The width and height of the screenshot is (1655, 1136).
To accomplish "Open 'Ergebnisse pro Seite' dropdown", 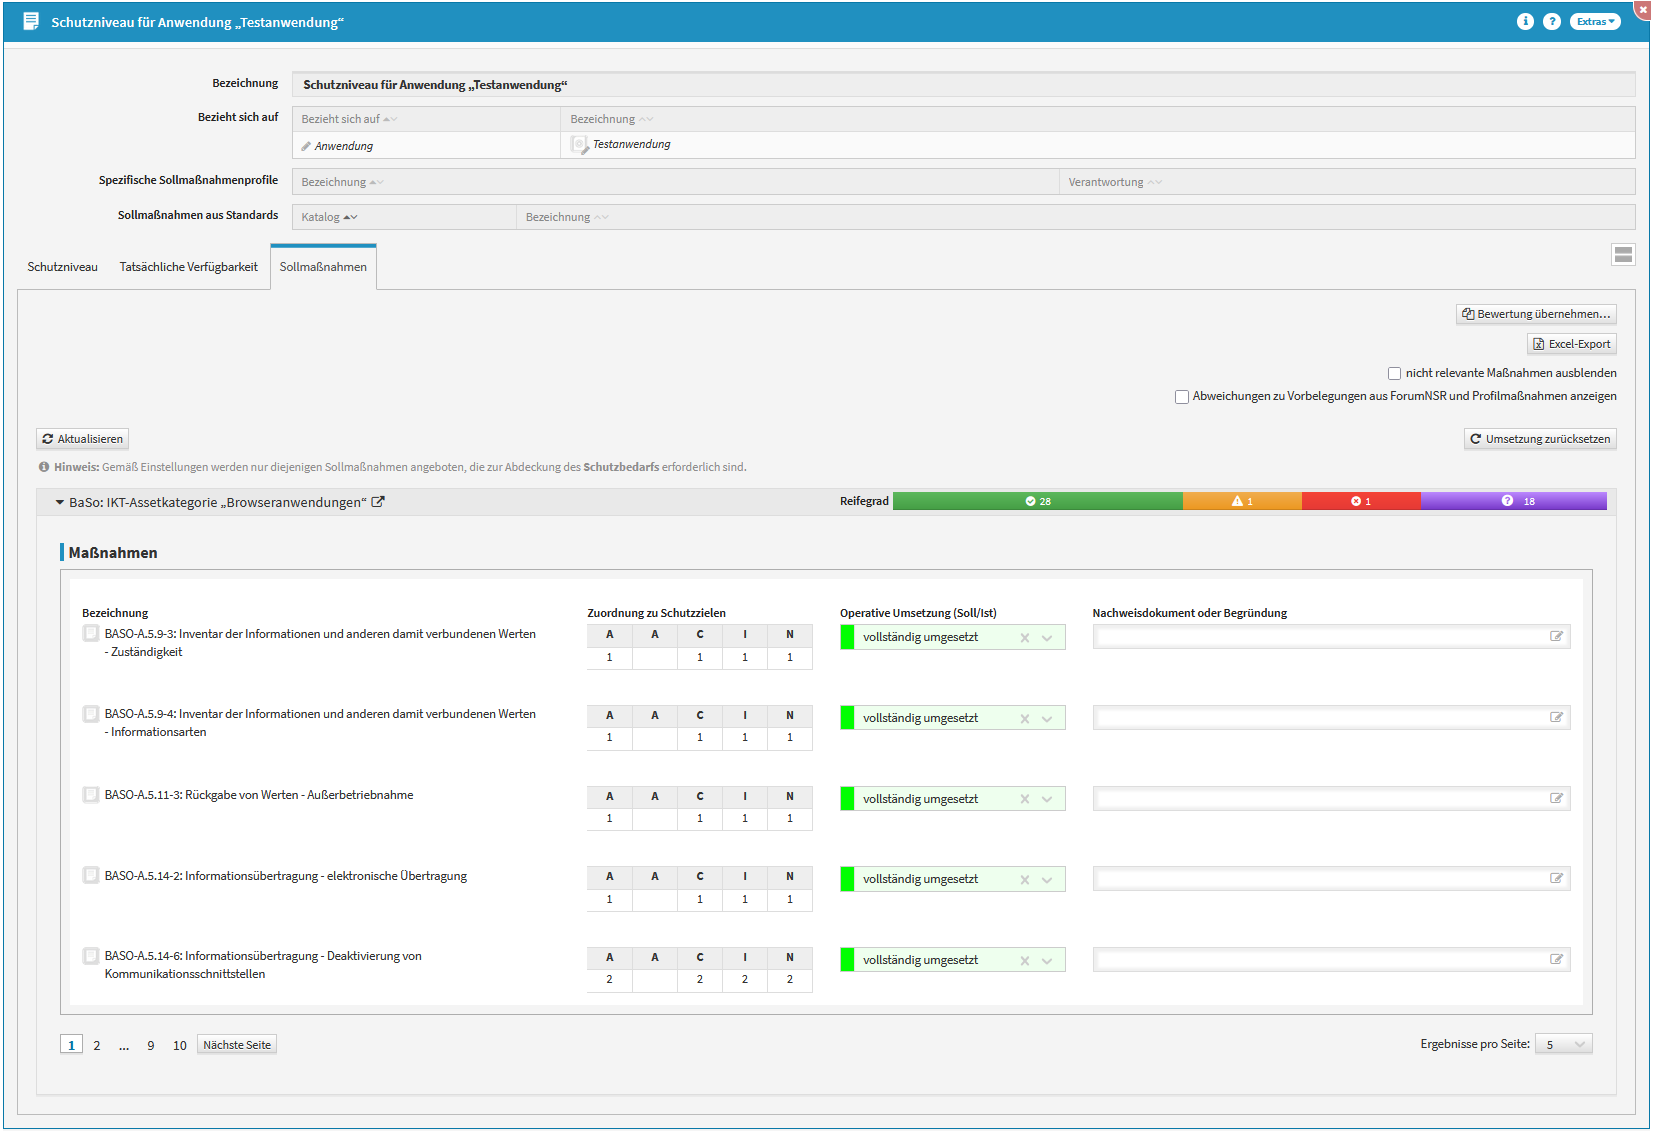I will [1563, 1045].
